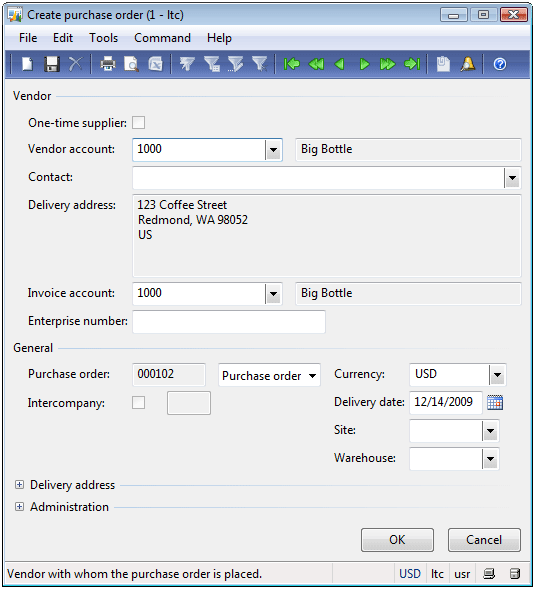535x589 pixels.
Task: Open the Contact dropdown arrow
Action: [x=512, y=178]
